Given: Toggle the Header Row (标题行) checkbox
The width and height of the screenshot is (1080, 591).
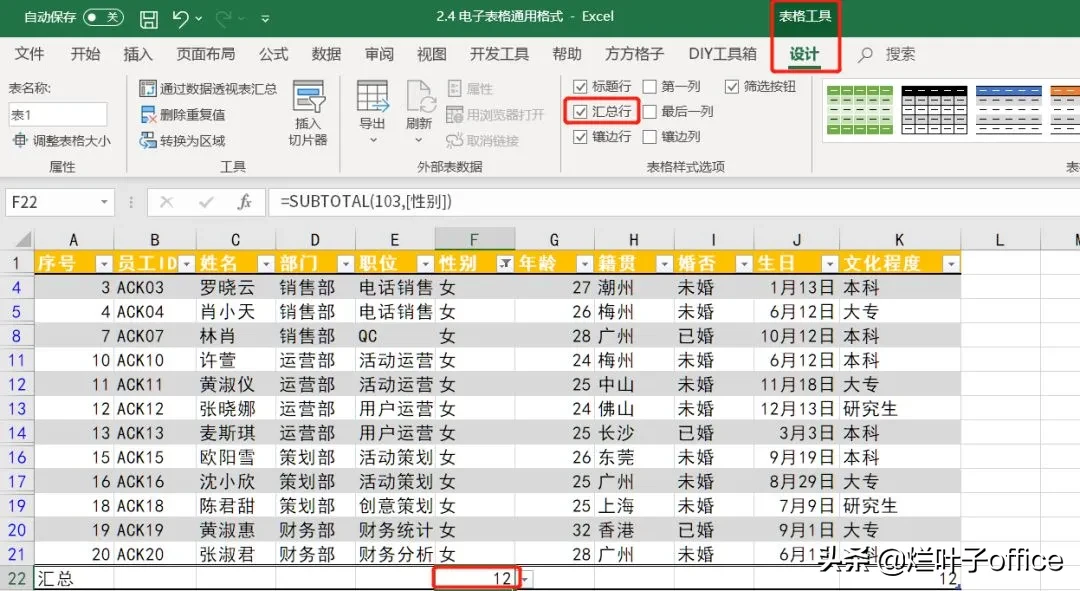Looking at the screenshot, I should click(x=580, y=86).
